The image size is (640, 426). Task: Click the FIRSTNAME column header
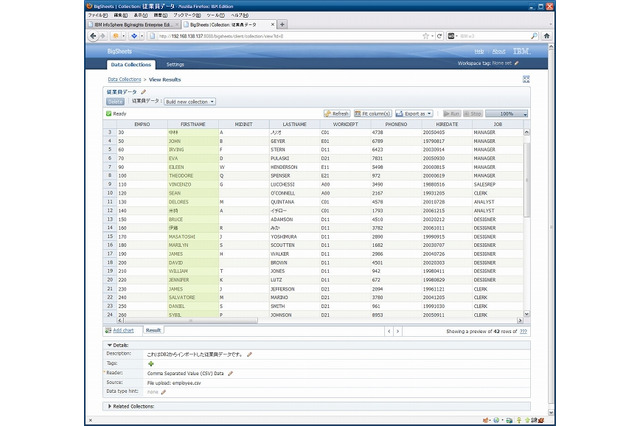pyautogui.click(x=193, y=124)
